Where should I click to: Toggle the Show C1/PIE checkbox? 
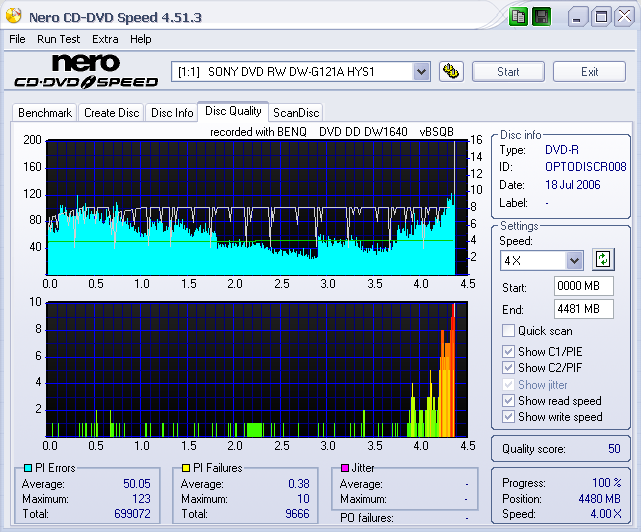[509, 351]
